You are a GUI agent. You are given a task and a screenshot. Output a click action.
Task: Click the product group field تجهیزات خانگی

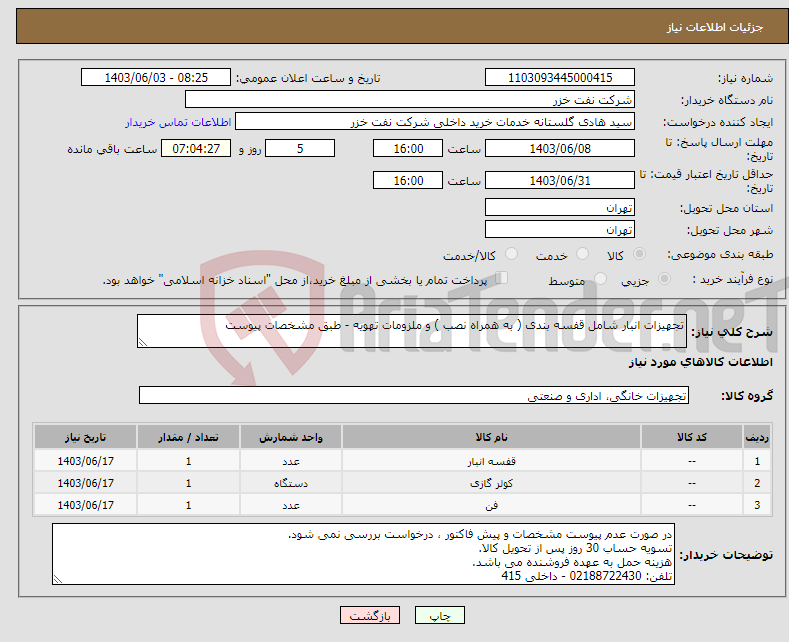(414, 395)
